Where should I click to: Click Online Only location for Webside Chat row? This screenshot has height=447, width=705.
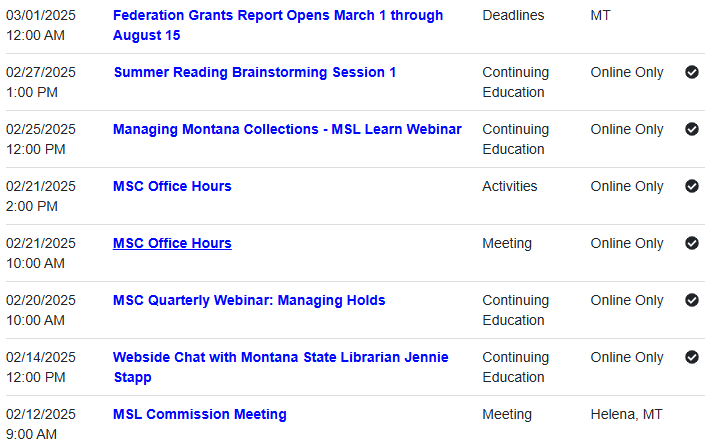click(x=627, y=357)
